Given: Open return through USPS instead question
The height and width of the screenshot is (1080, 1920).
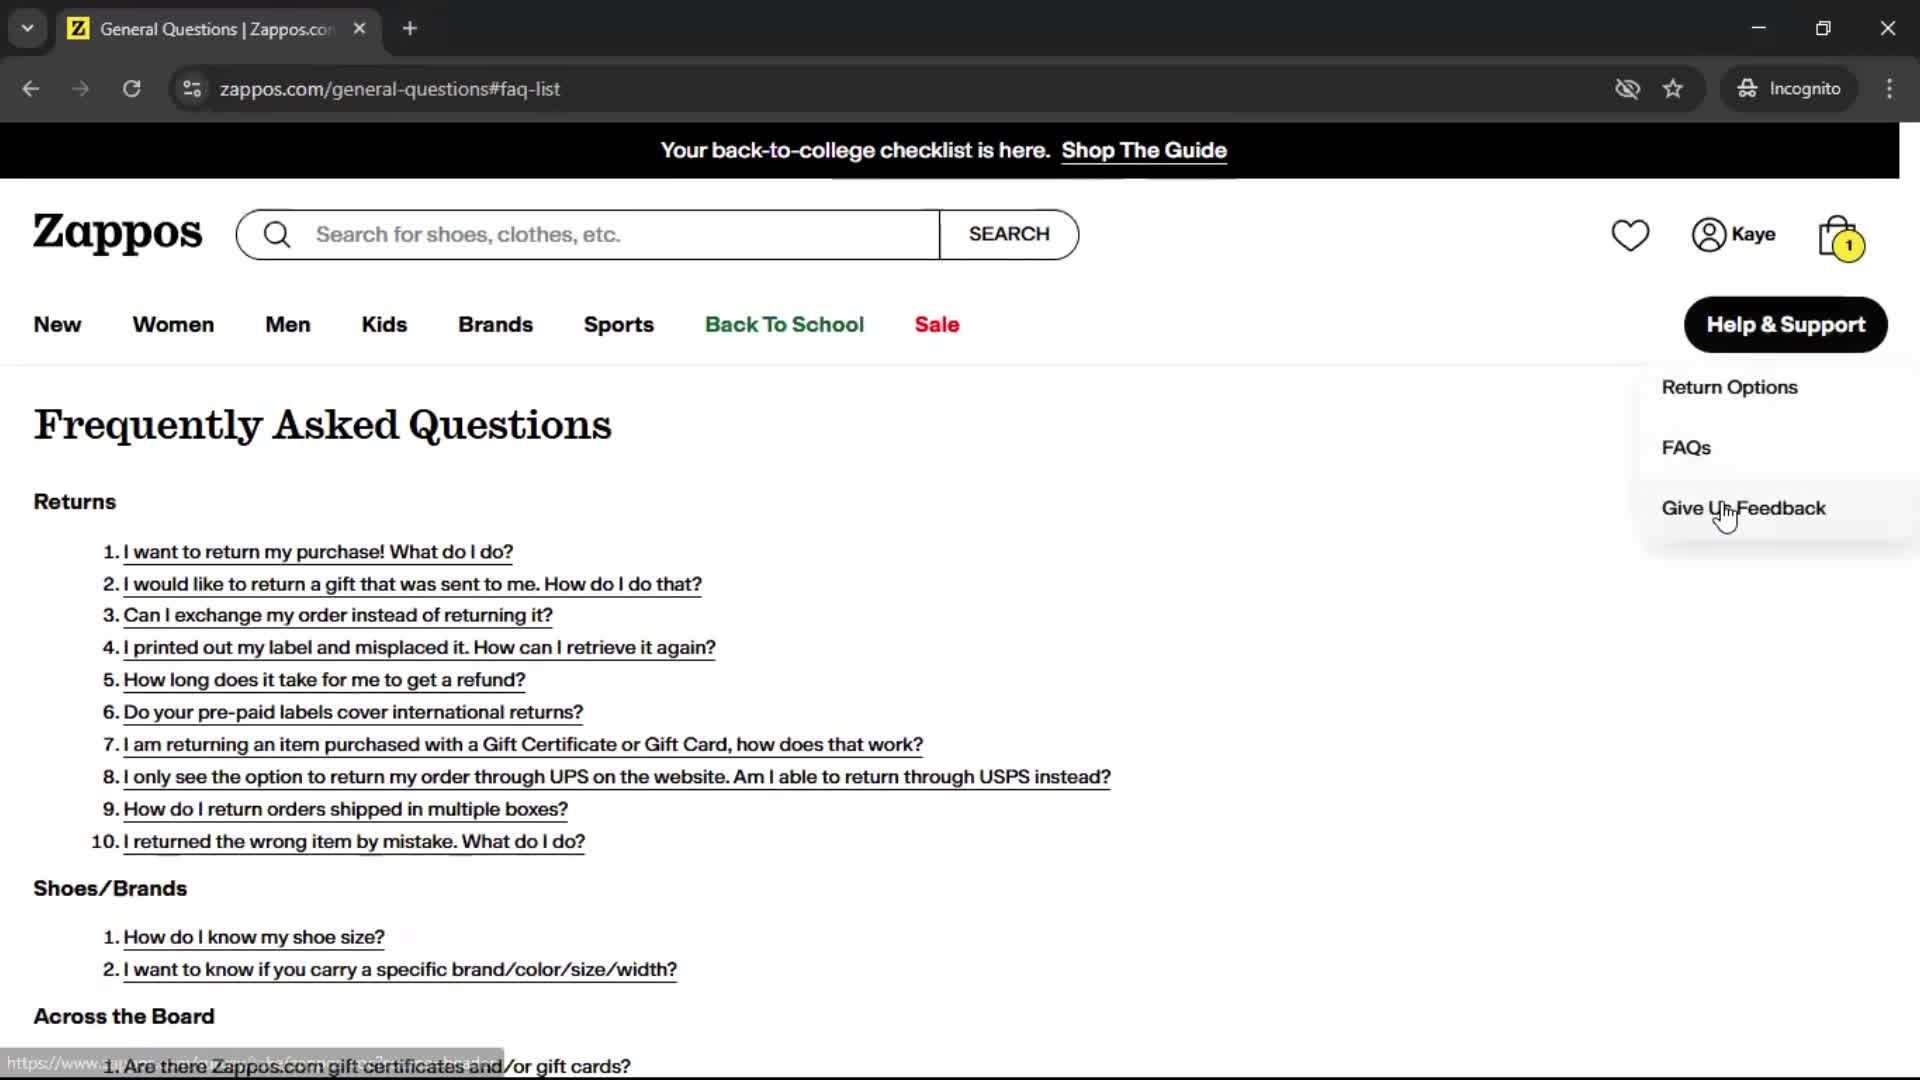Looking at the screenshot, I should [x=617, y=777].
